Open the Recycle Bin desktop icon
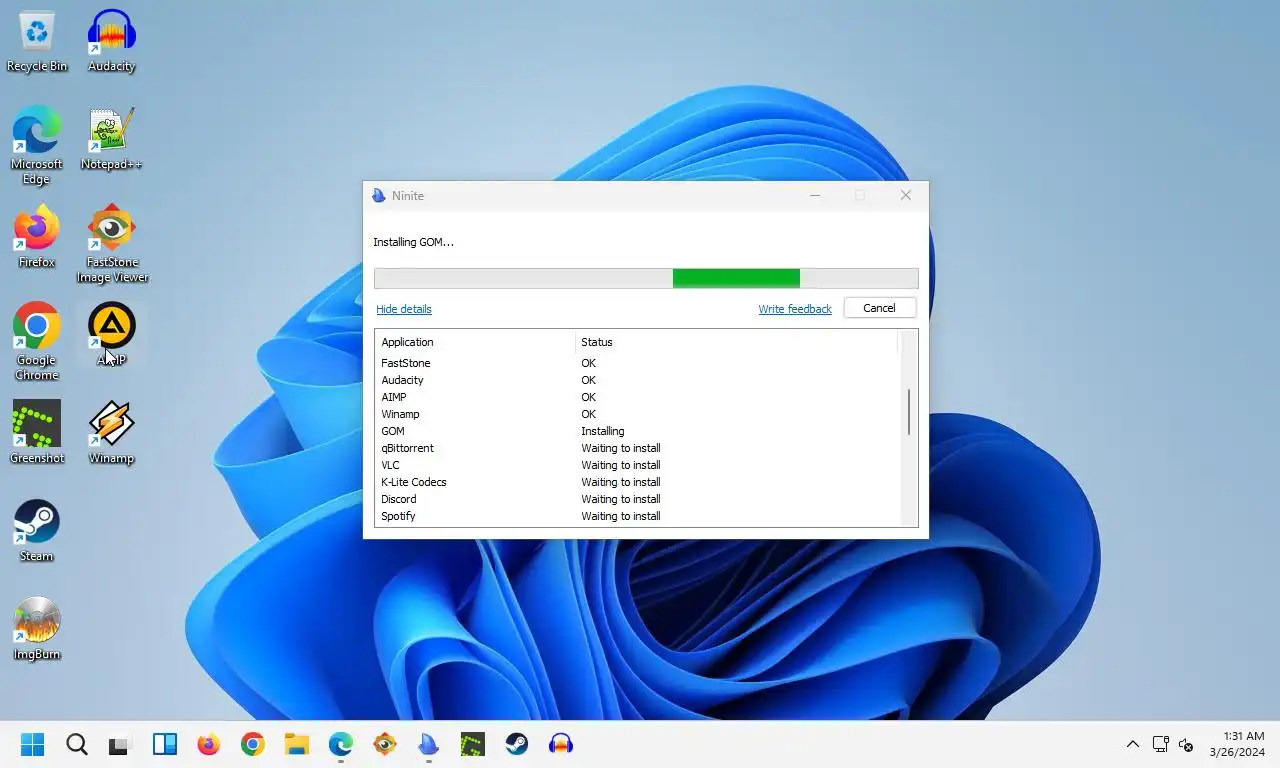Viewport: 1280px width, 768px height. click(37, 41)
